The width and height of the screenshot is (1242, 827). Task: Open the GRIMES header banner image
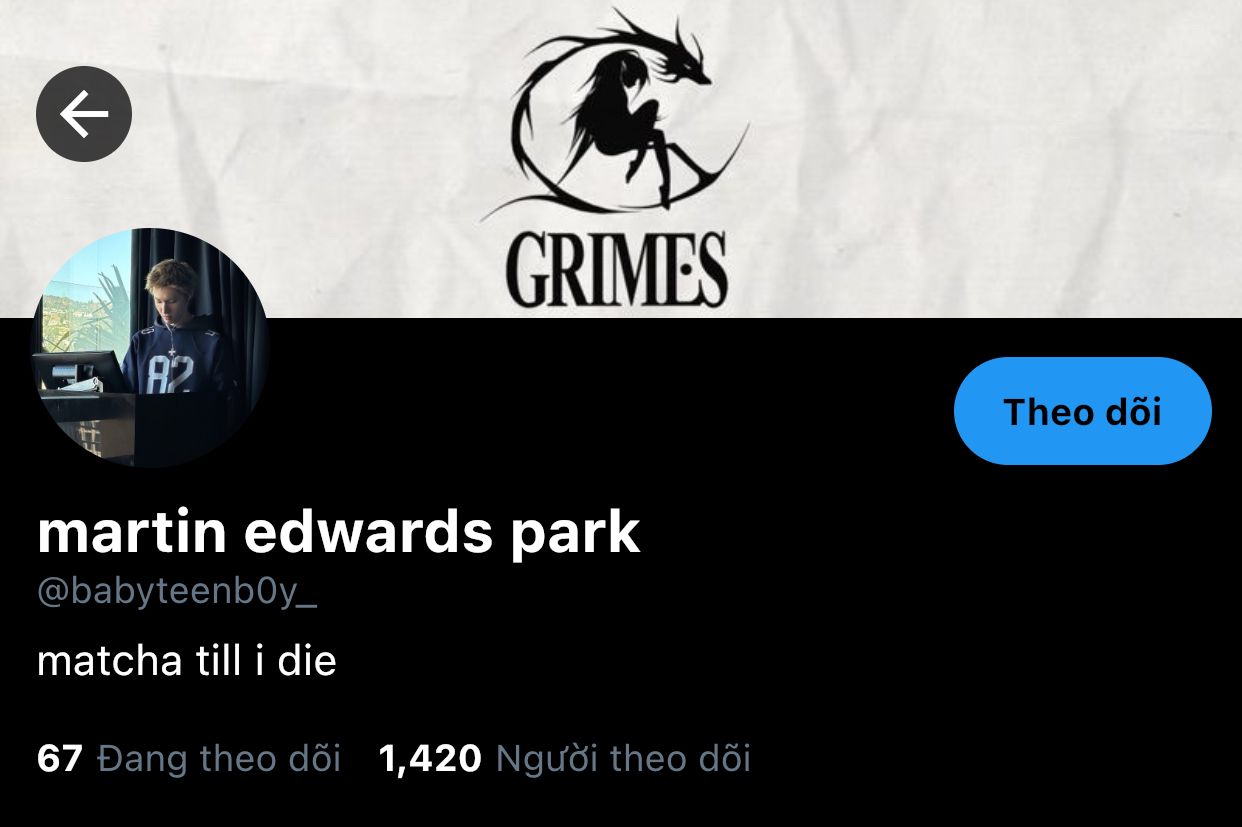coord(621,159)
